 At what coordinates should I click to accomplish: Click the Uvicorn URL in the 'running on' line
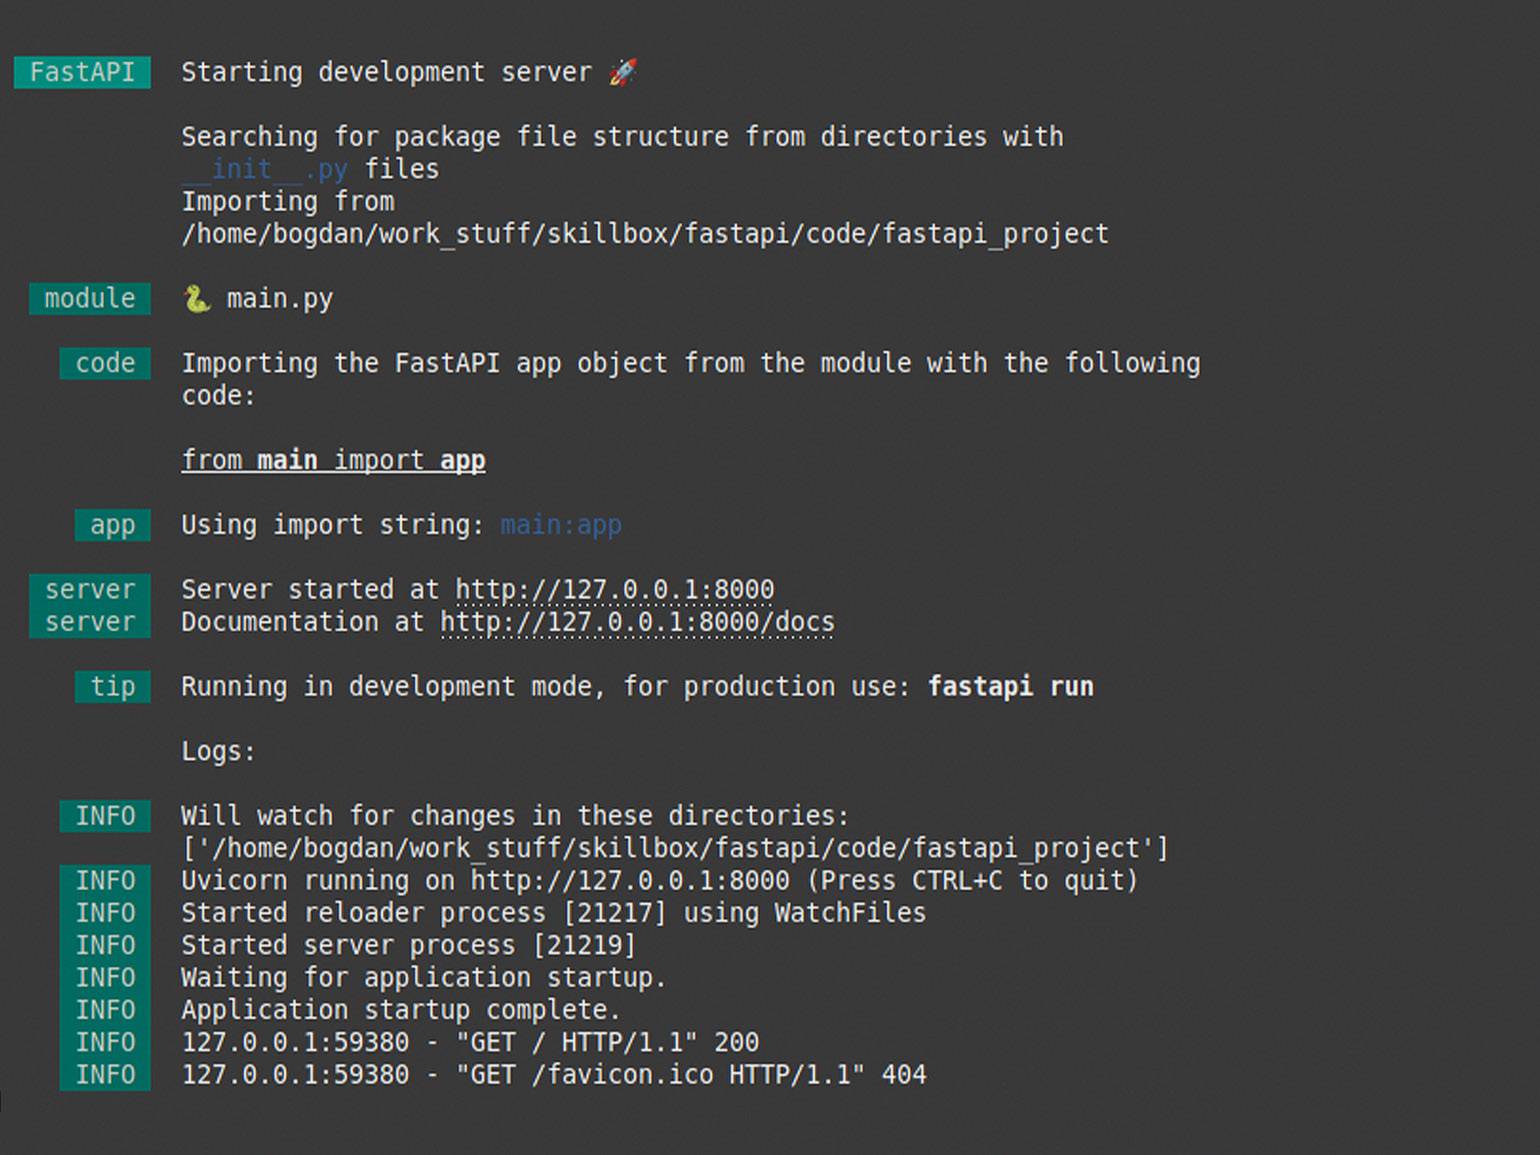pos(630,881)
